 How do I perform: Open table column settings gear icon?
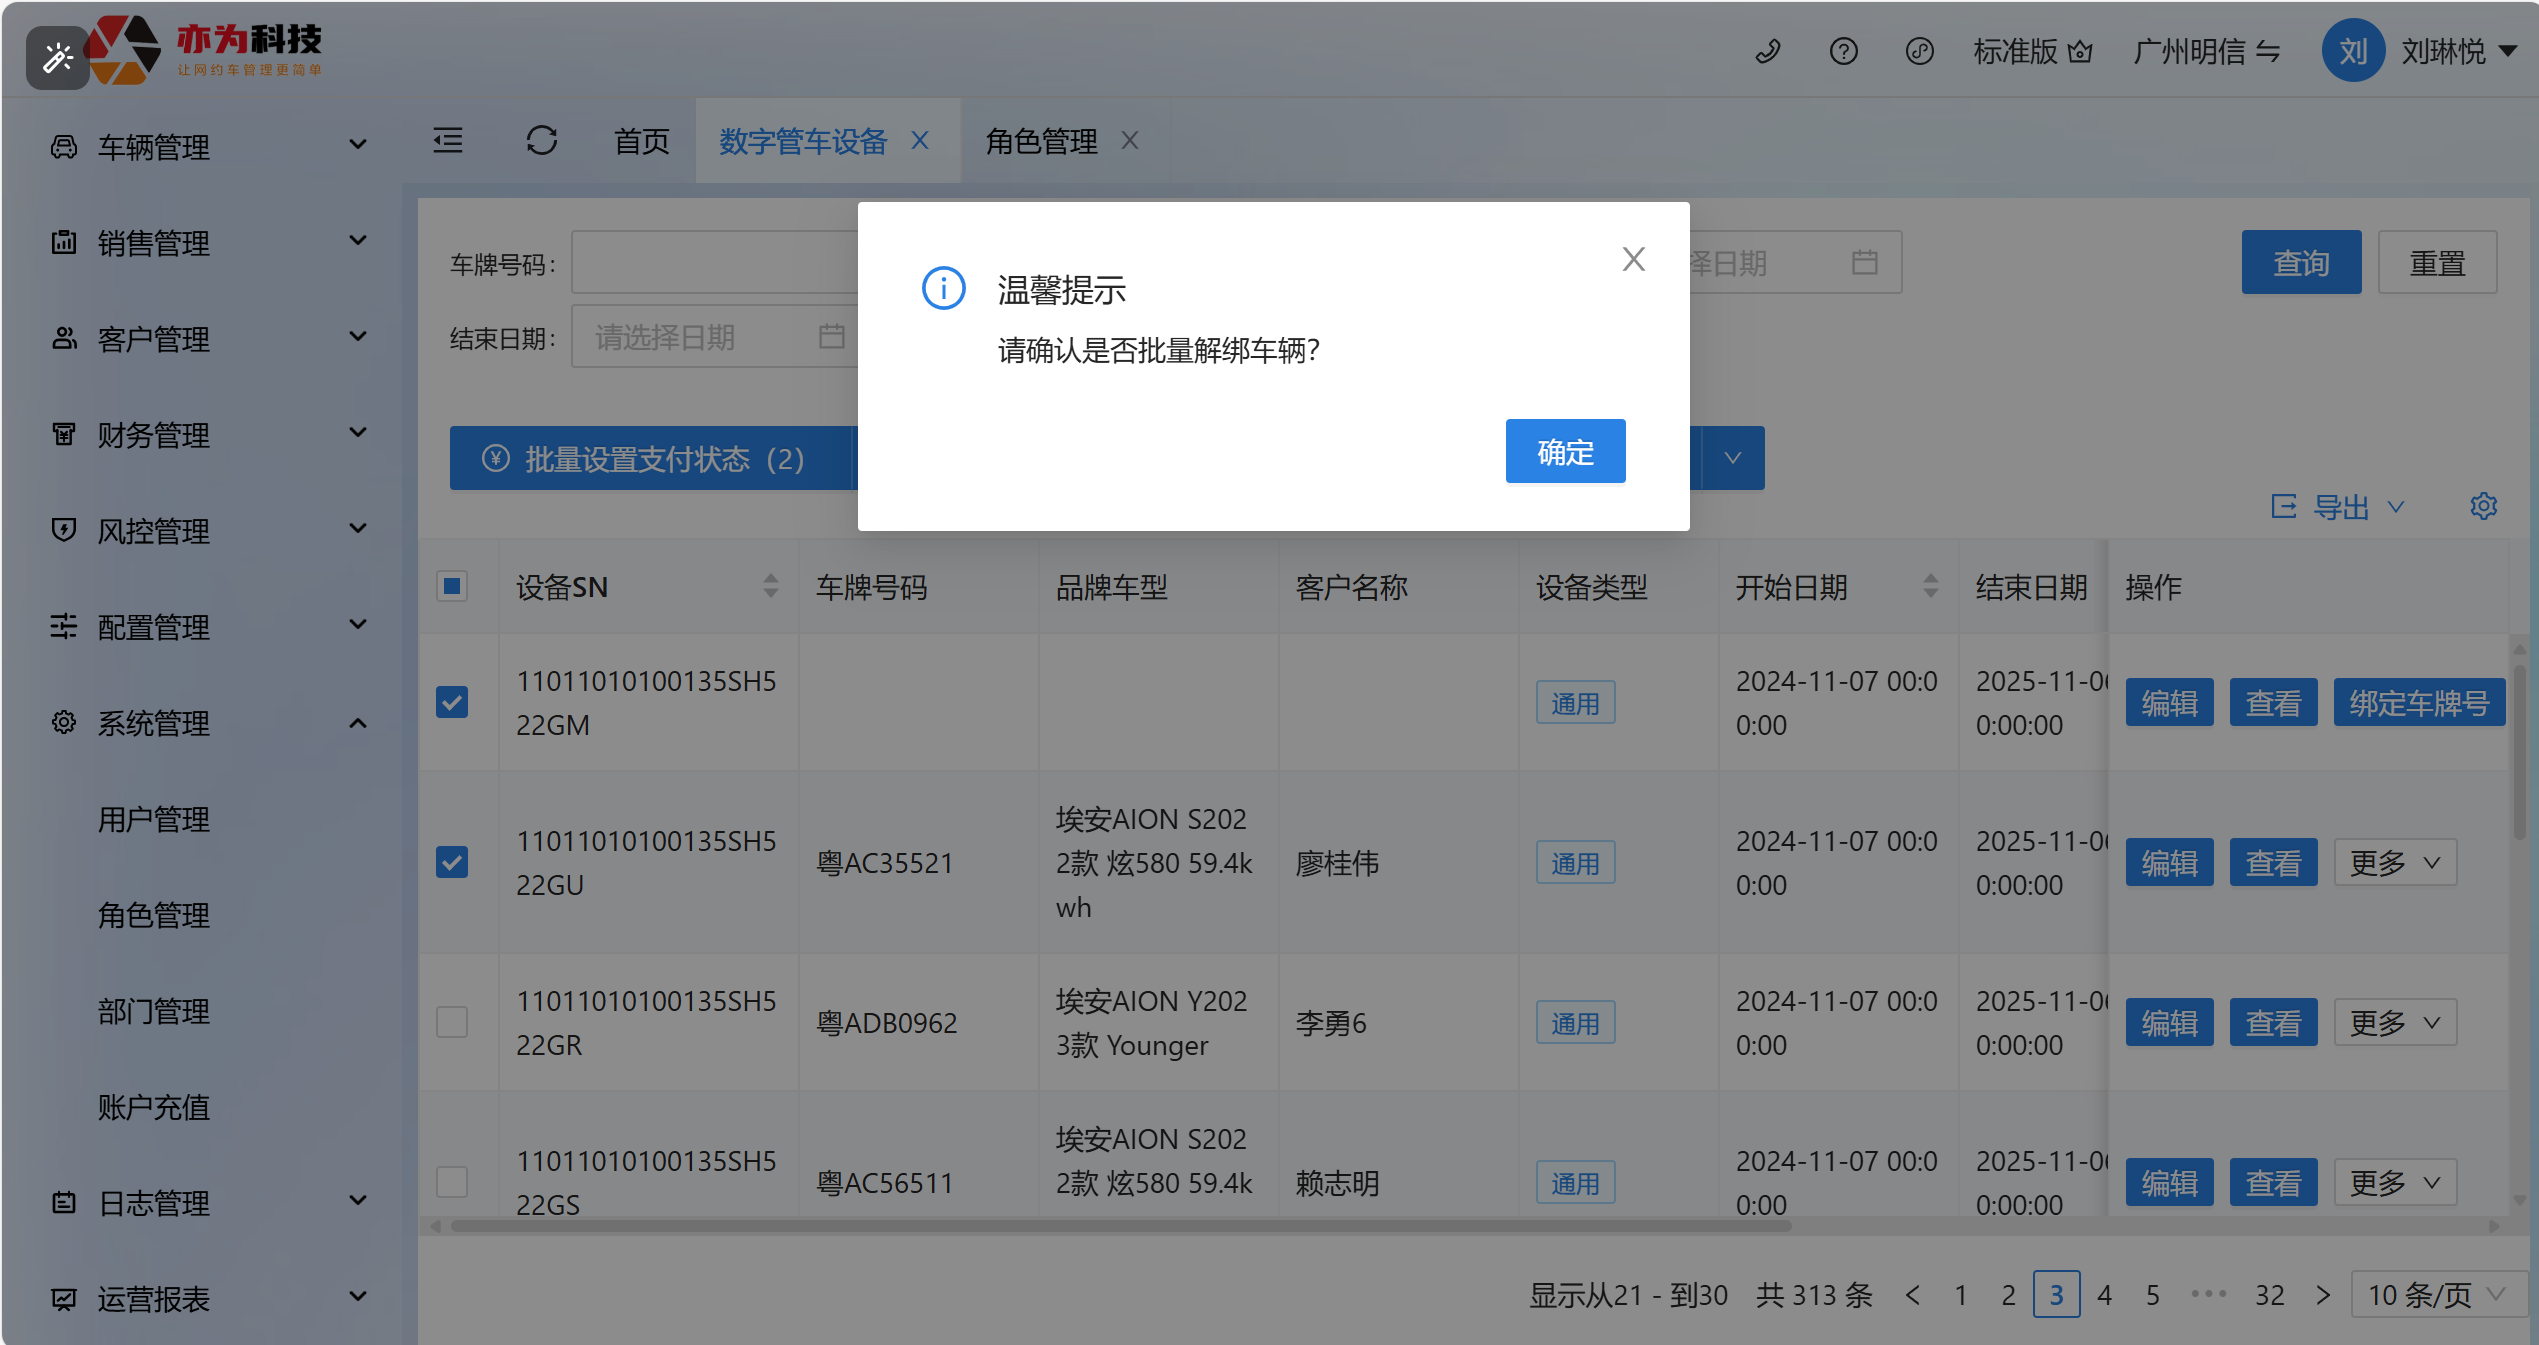pyautogui.click(x=2483, y=506)
